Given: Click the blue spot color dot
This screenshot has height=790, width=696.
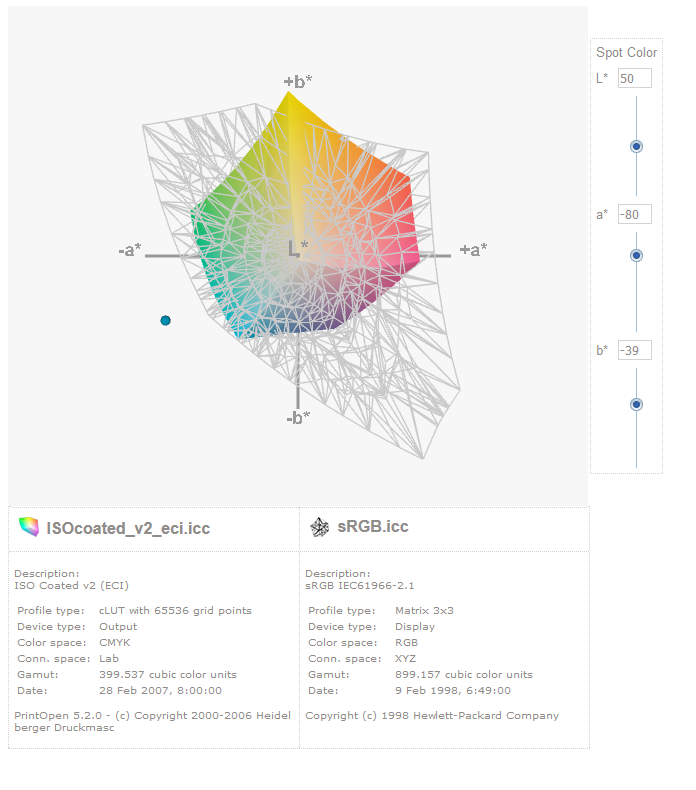Looking at the screenshot, I should pos(165,320).
